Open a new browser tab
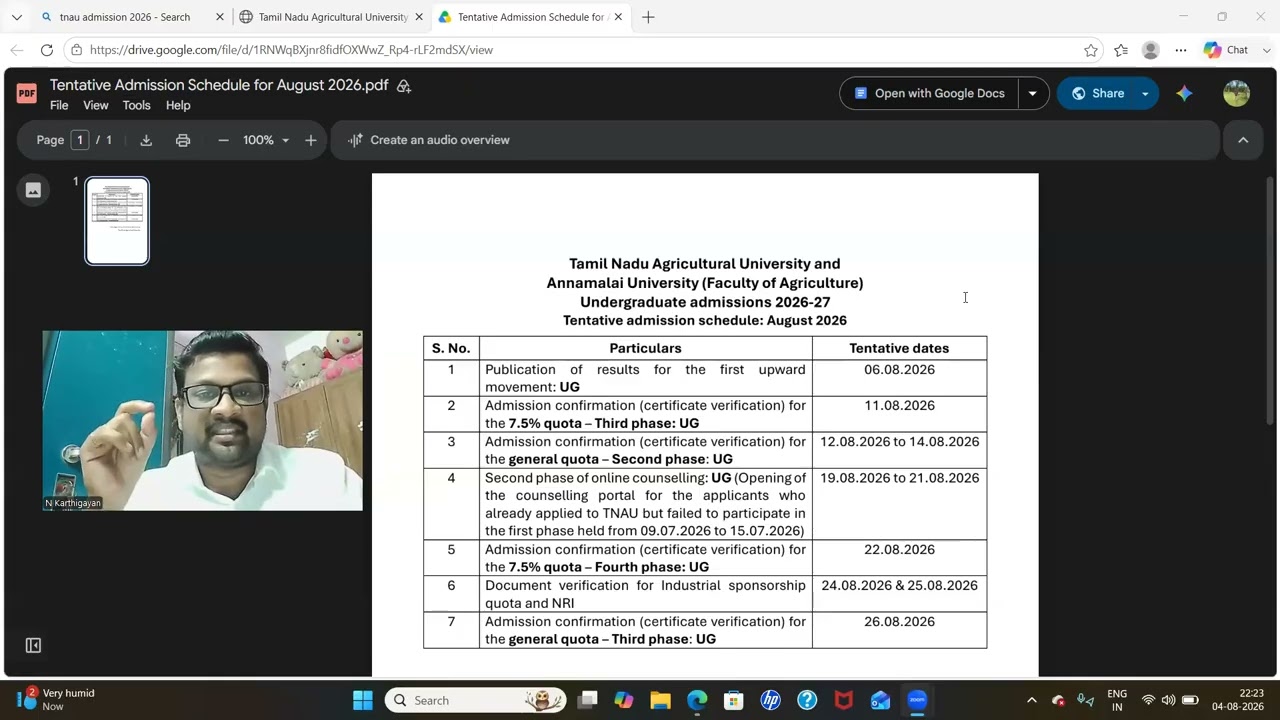1280x720 pixels. [x=648, y=17]
